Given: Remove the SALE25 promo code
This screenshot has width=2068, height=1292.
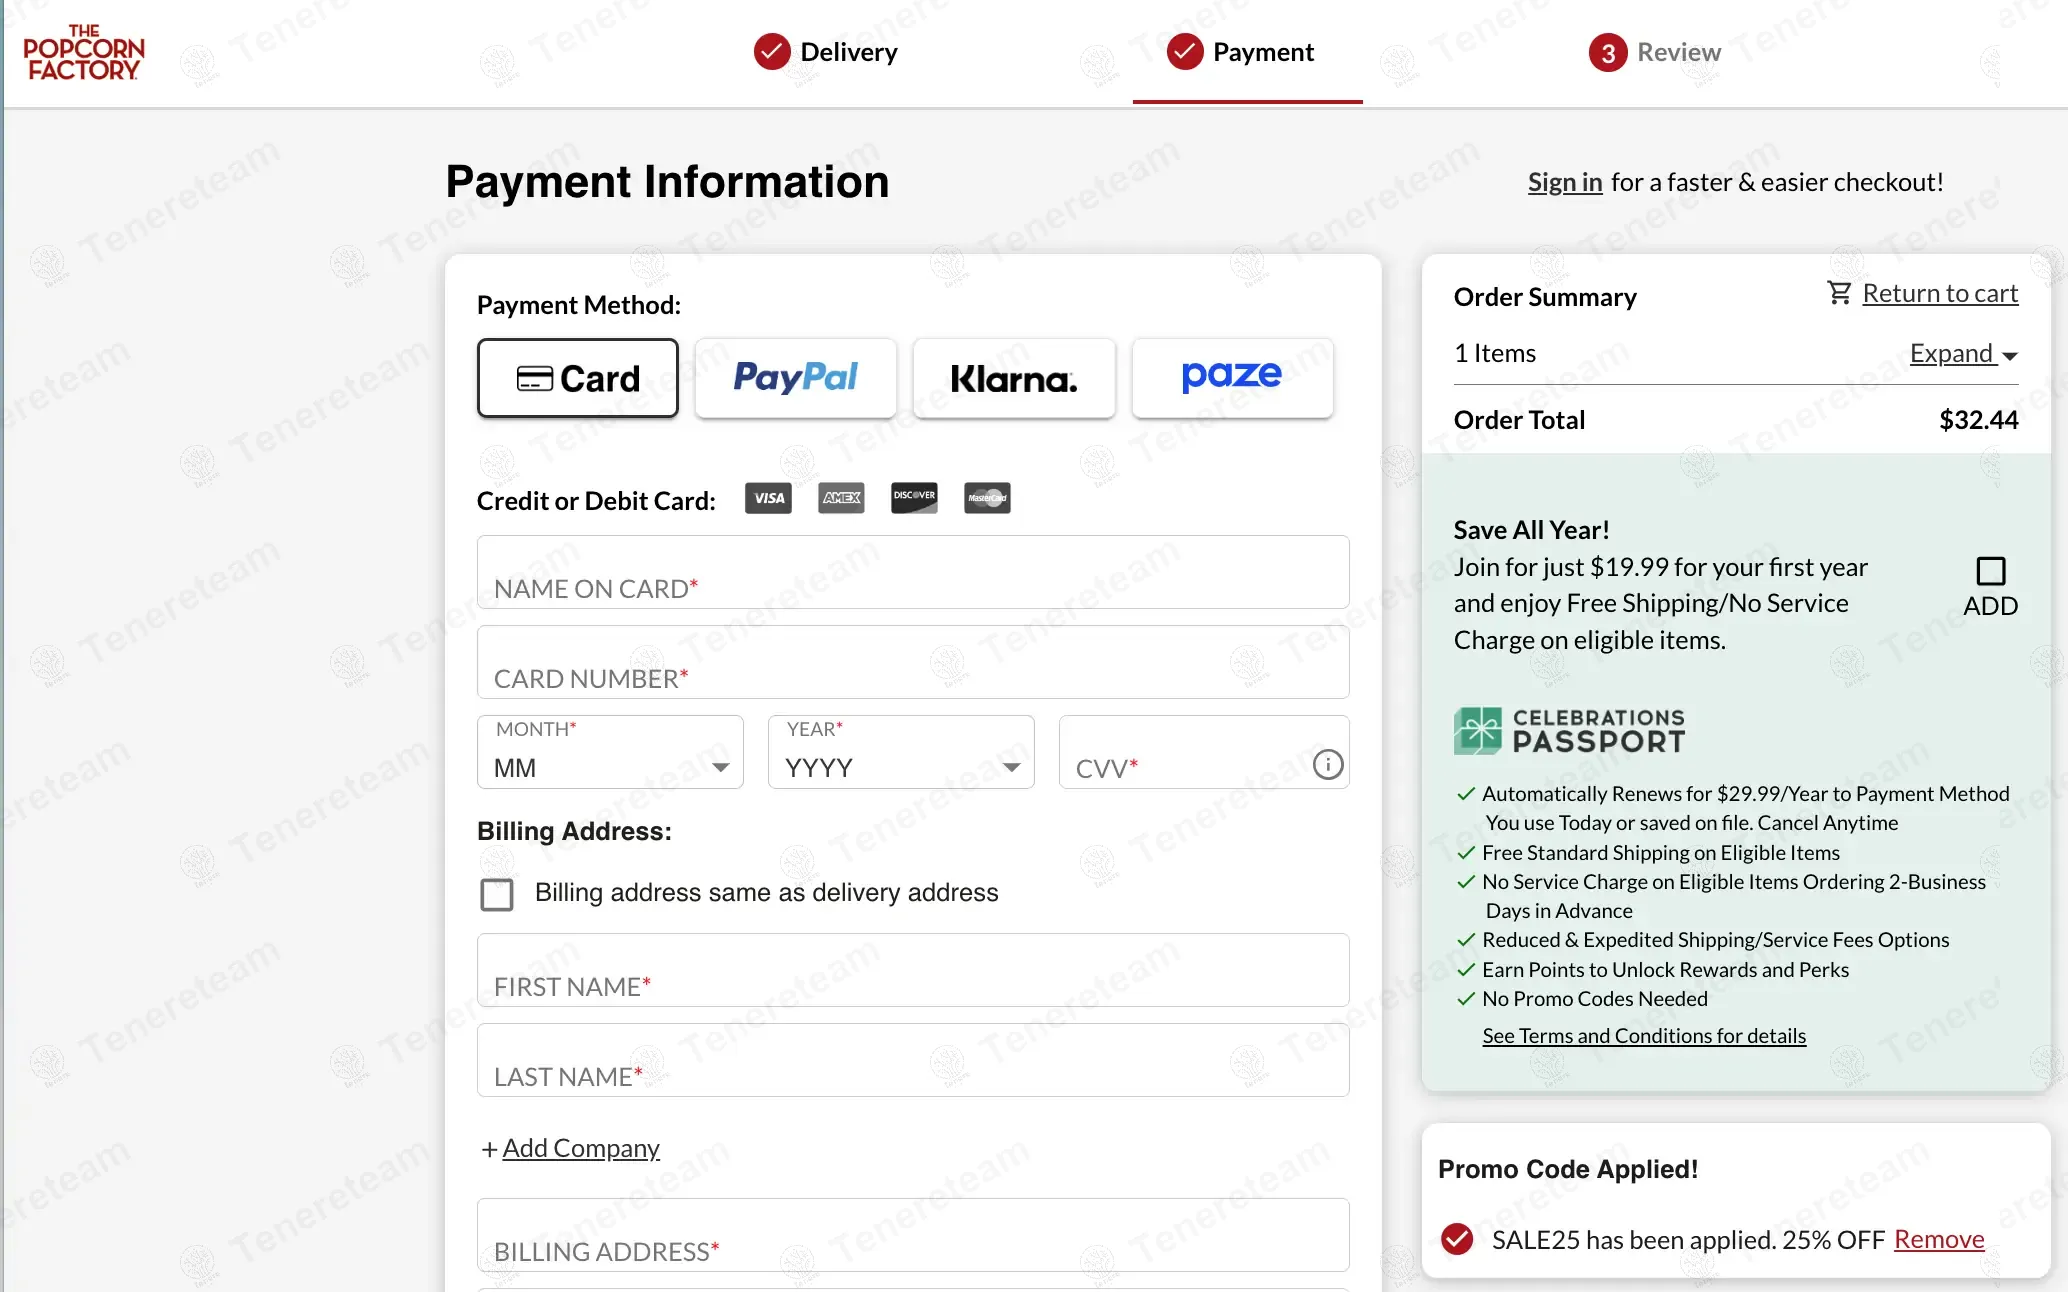Looking at the screenshot, I should click(x=1939, y=1239).
